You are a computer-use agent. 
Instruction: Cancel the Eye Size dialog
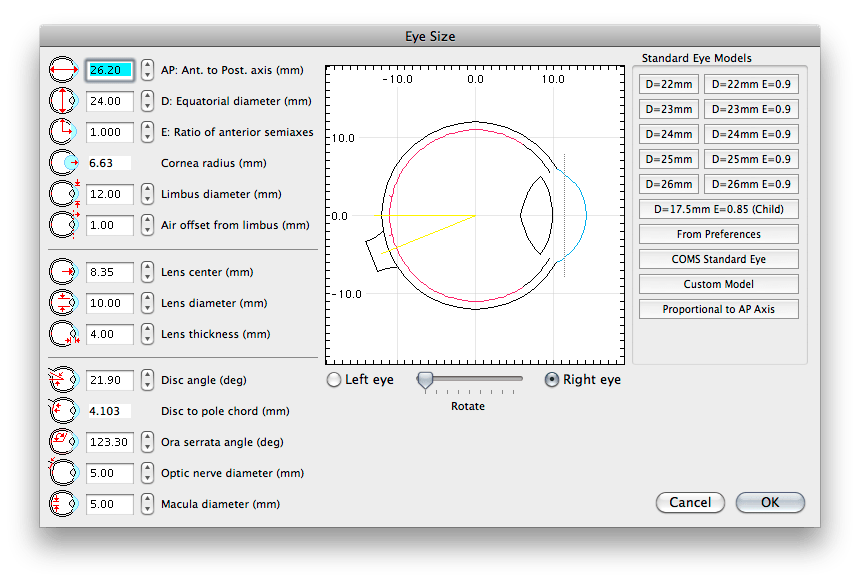coord(690,502)
